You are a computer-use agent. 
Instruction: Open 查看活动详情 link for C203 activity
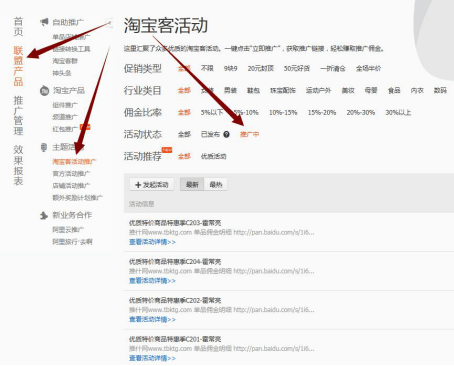pos(152,242)
